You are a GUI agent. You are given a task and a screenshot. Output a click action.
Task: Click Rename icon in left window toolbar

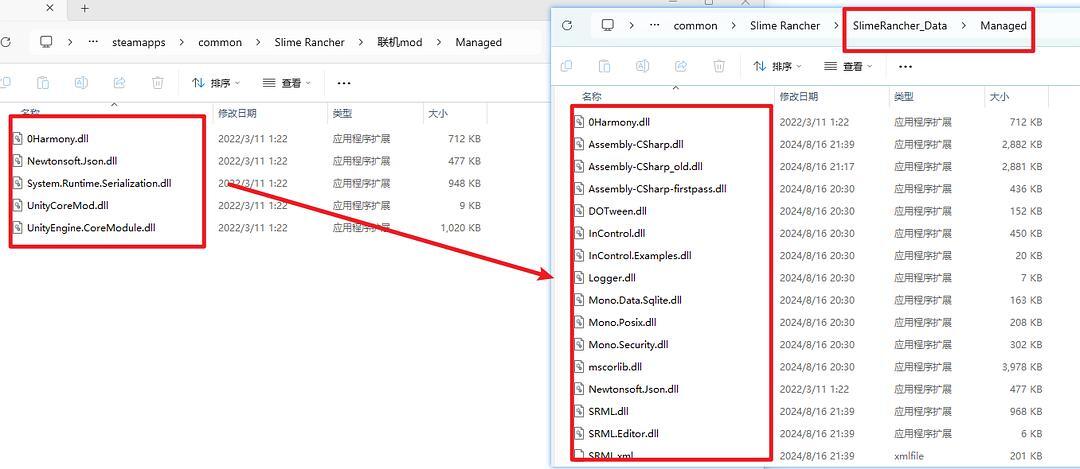point(81,83)
